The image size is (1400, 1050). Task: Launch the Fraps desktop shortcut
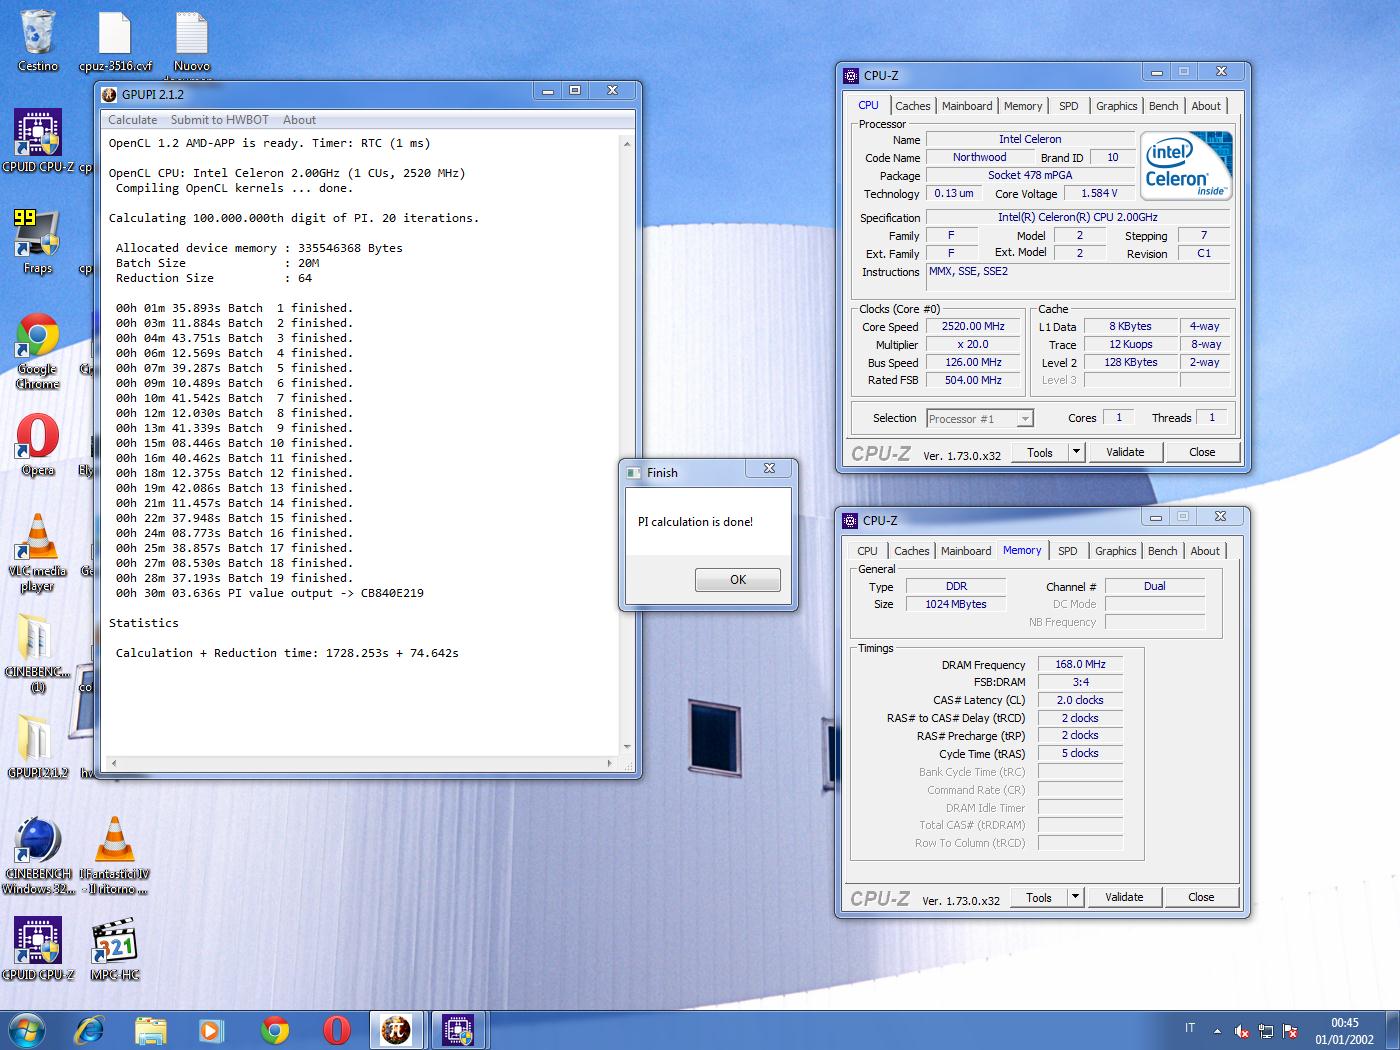pyautogui.click(x=38, y=240)
